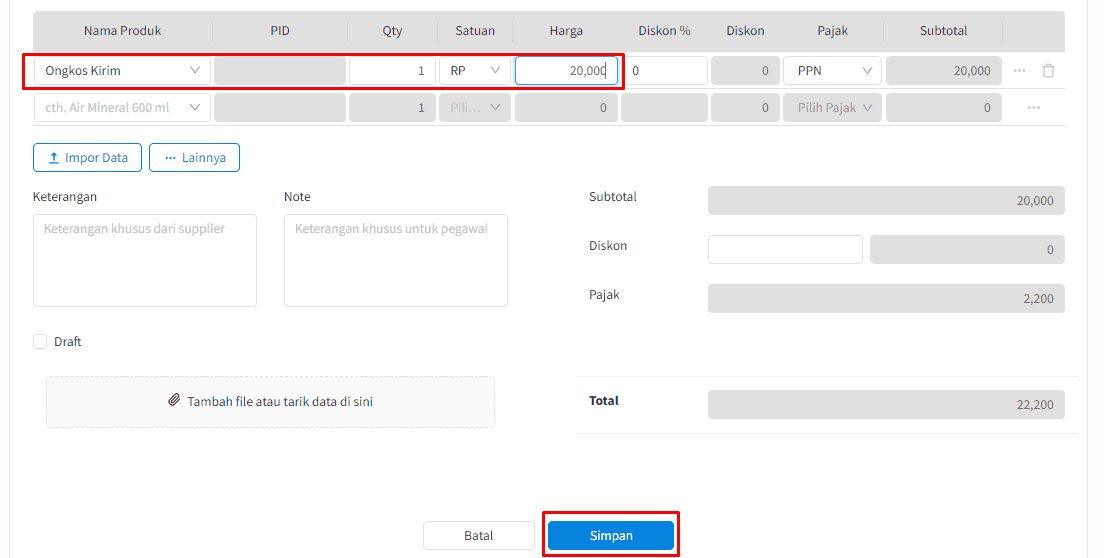Viewport: 1104px width, 558px height.
Task: Click the Qty column header
Action: click(392, 31)
